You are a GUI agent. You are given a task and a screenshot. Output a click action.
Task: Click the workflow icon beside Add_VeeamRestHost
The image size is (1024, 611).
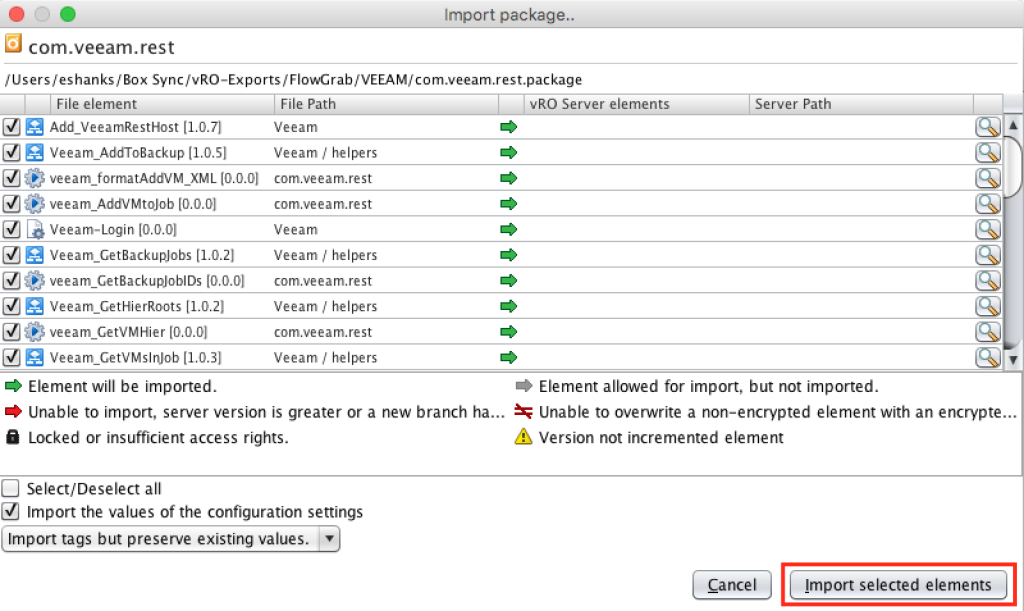pos(34,126)
